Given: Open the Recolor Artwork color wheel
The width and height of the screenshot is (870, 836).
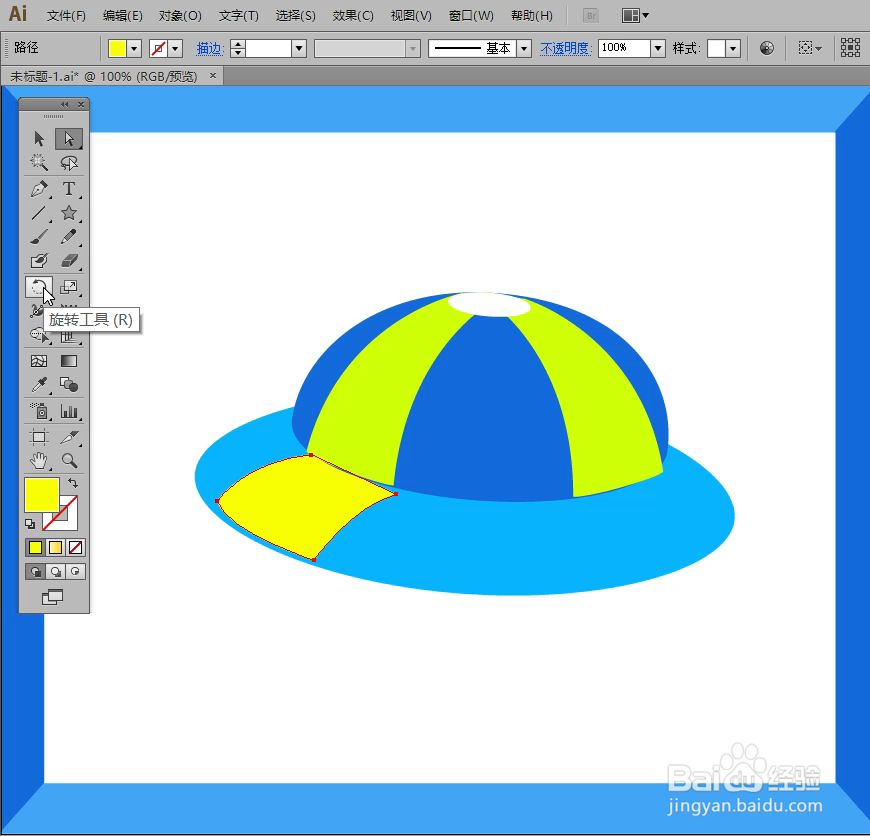Looking at the screenshot, I should click(x=767, y=48).
